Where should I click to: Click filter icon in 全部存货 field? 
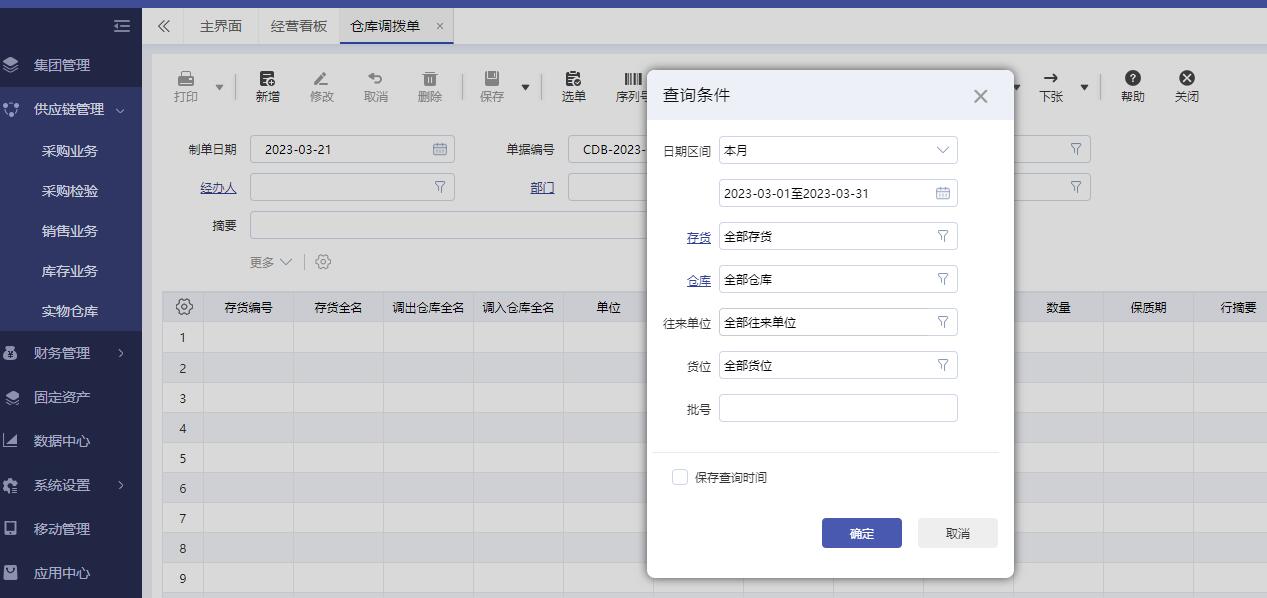[x=942, y=236]
